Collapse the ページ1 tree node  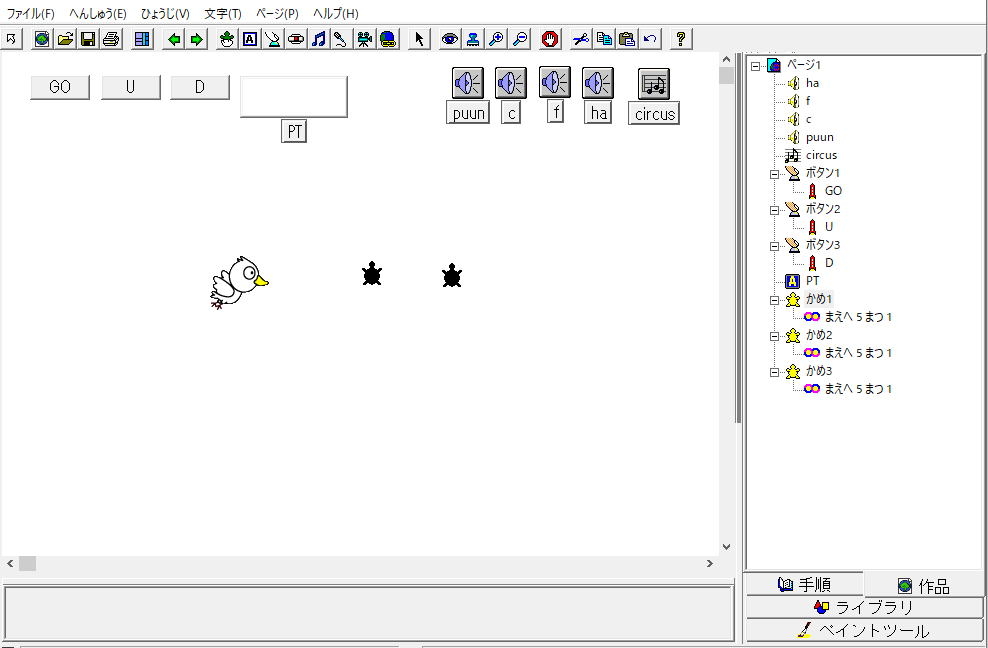click(x=755, y=66)
